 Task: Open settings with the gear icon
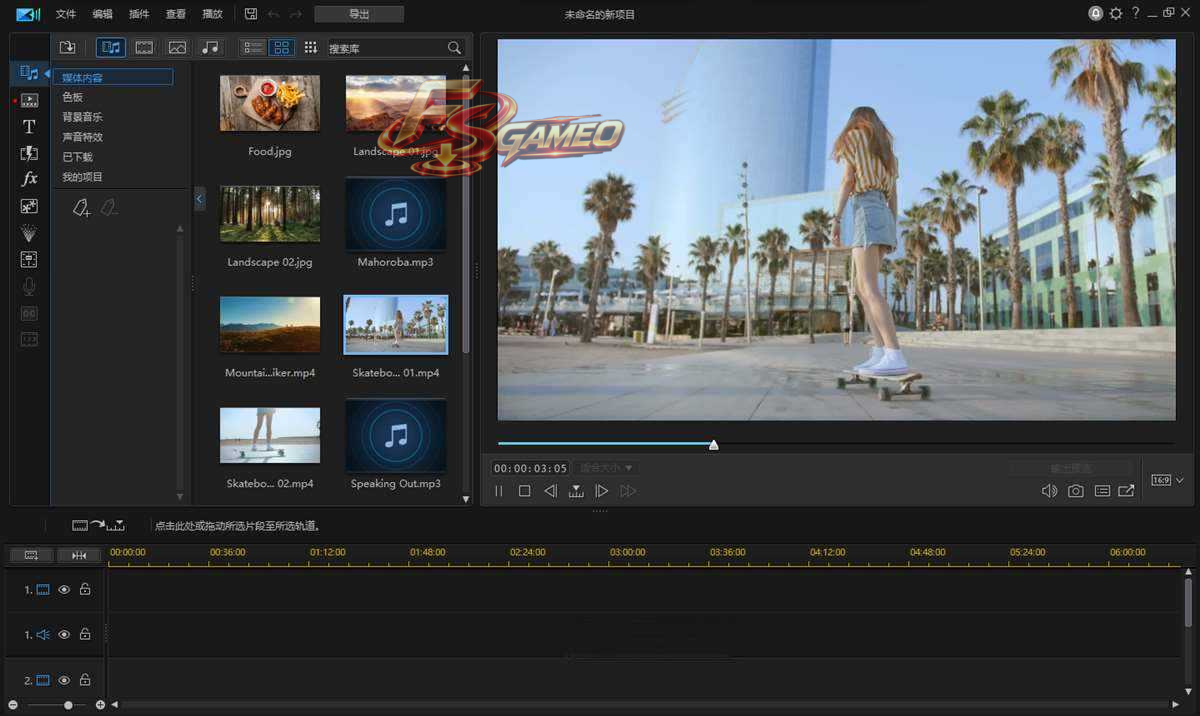tap(1115, 14)
